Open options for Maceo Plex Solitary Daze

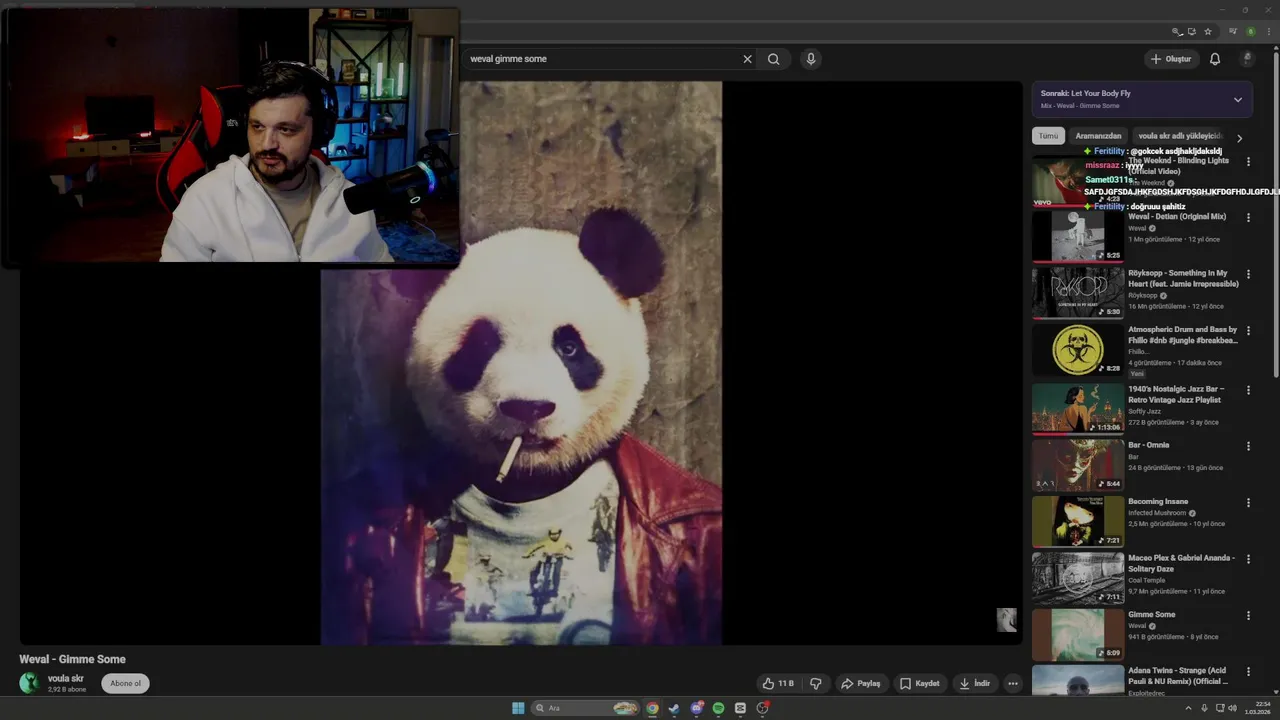coord(1248,559)
